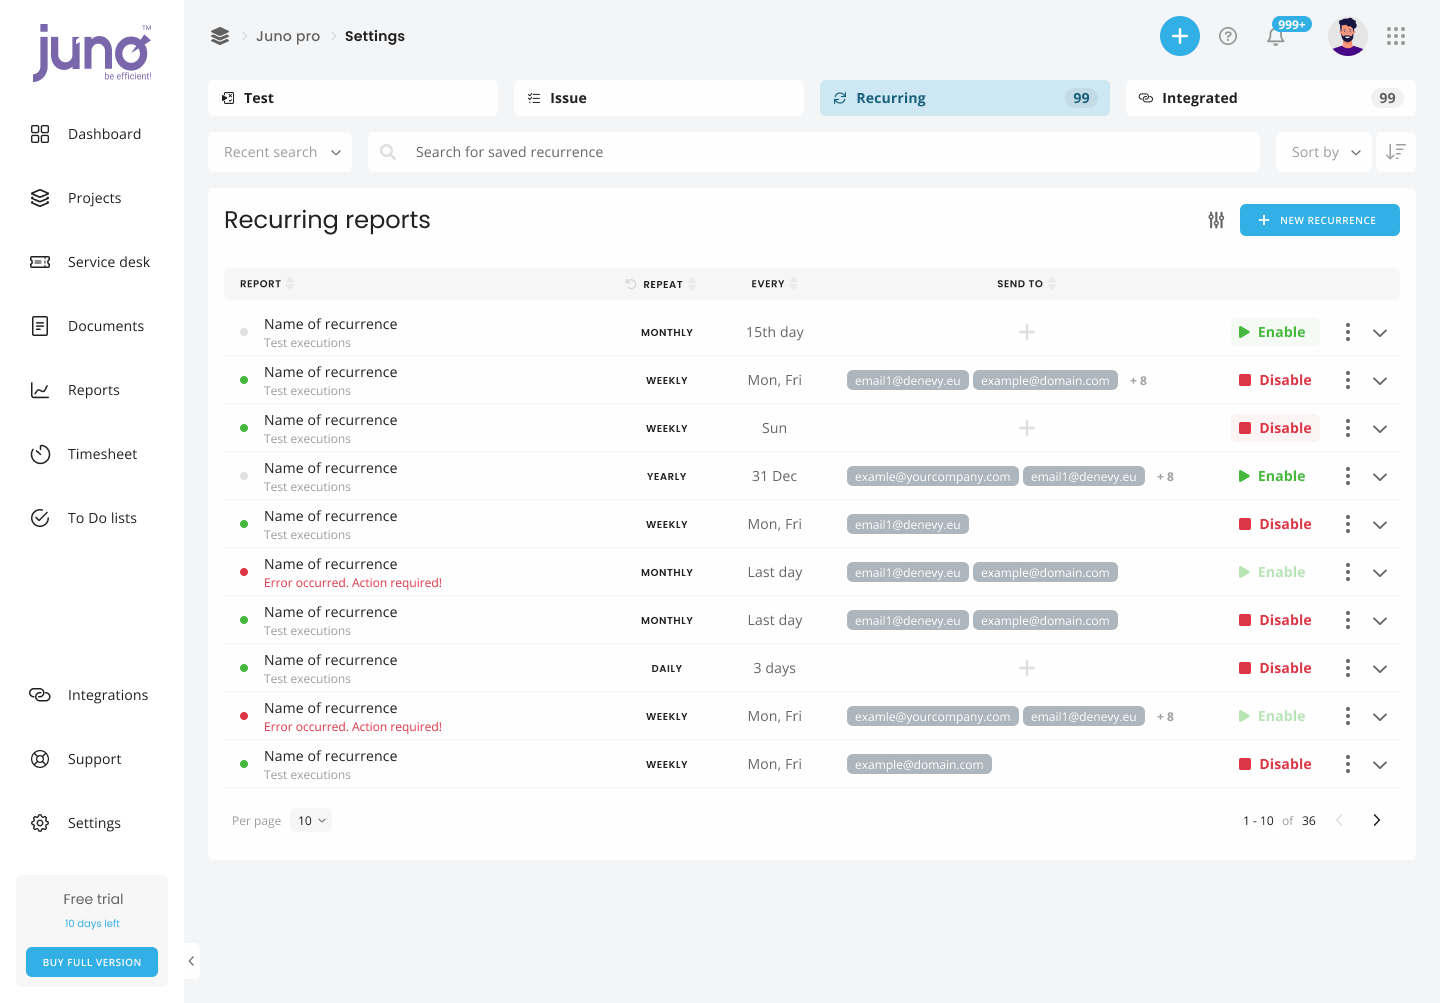Switch to the Issue tab
This screenshot has width=1440, height=1003.
[659, 98]
